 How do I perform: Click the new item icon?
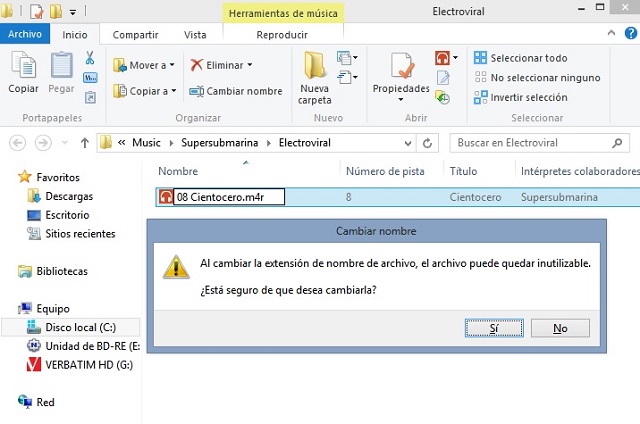[344, 58]
